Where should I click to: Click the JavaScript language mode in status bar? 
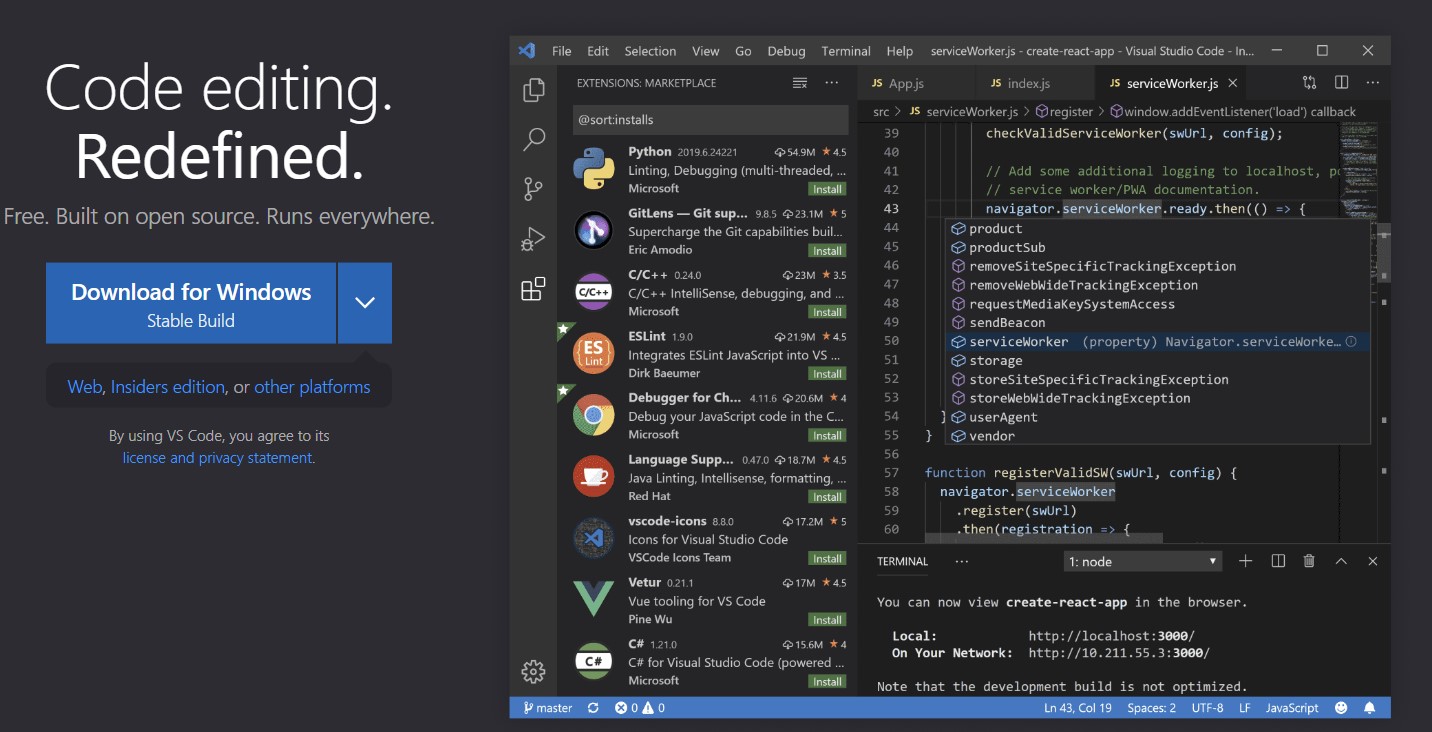point(1292,708)
